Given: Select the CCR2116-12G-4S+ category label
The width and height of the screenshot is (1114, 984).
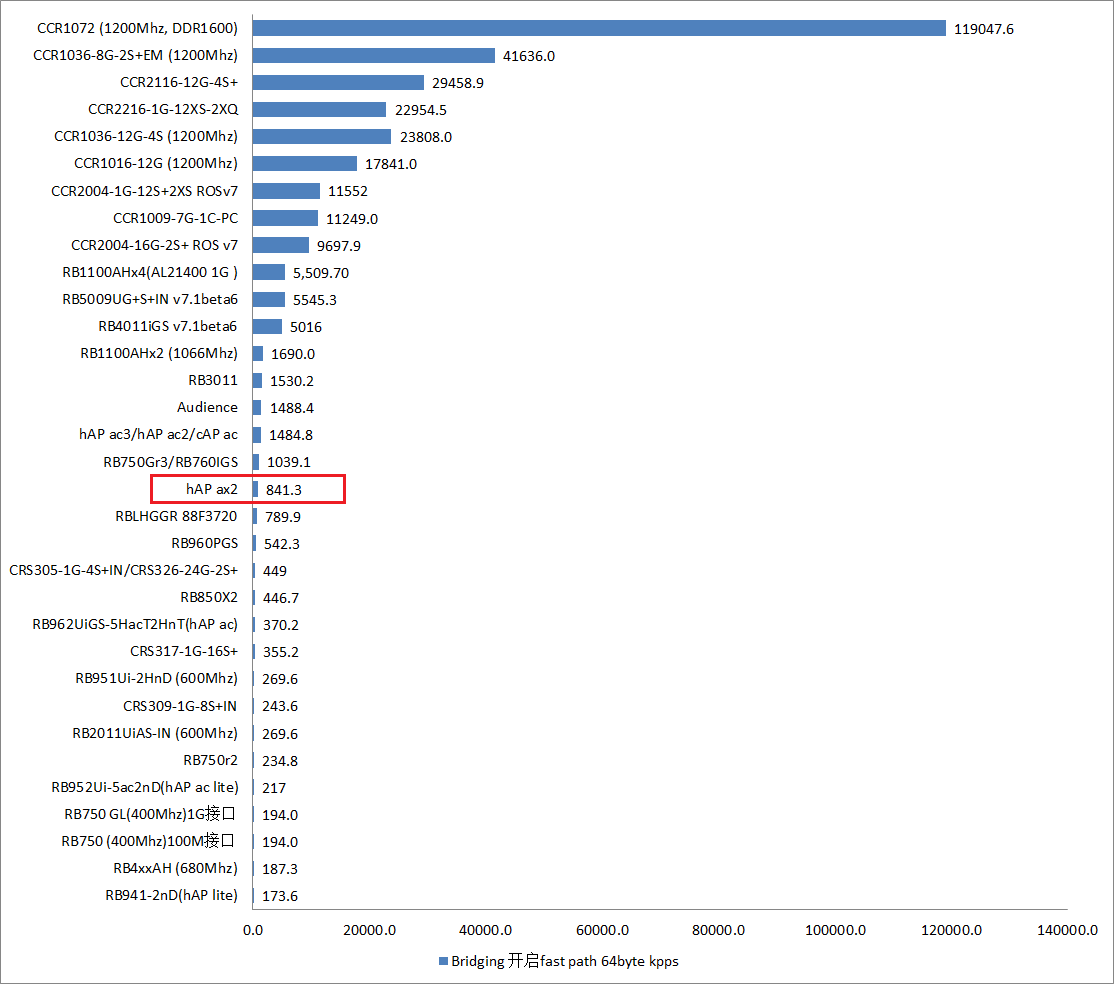Looking at the screenshot, I should pyautogui.click(x=179, y=82).
